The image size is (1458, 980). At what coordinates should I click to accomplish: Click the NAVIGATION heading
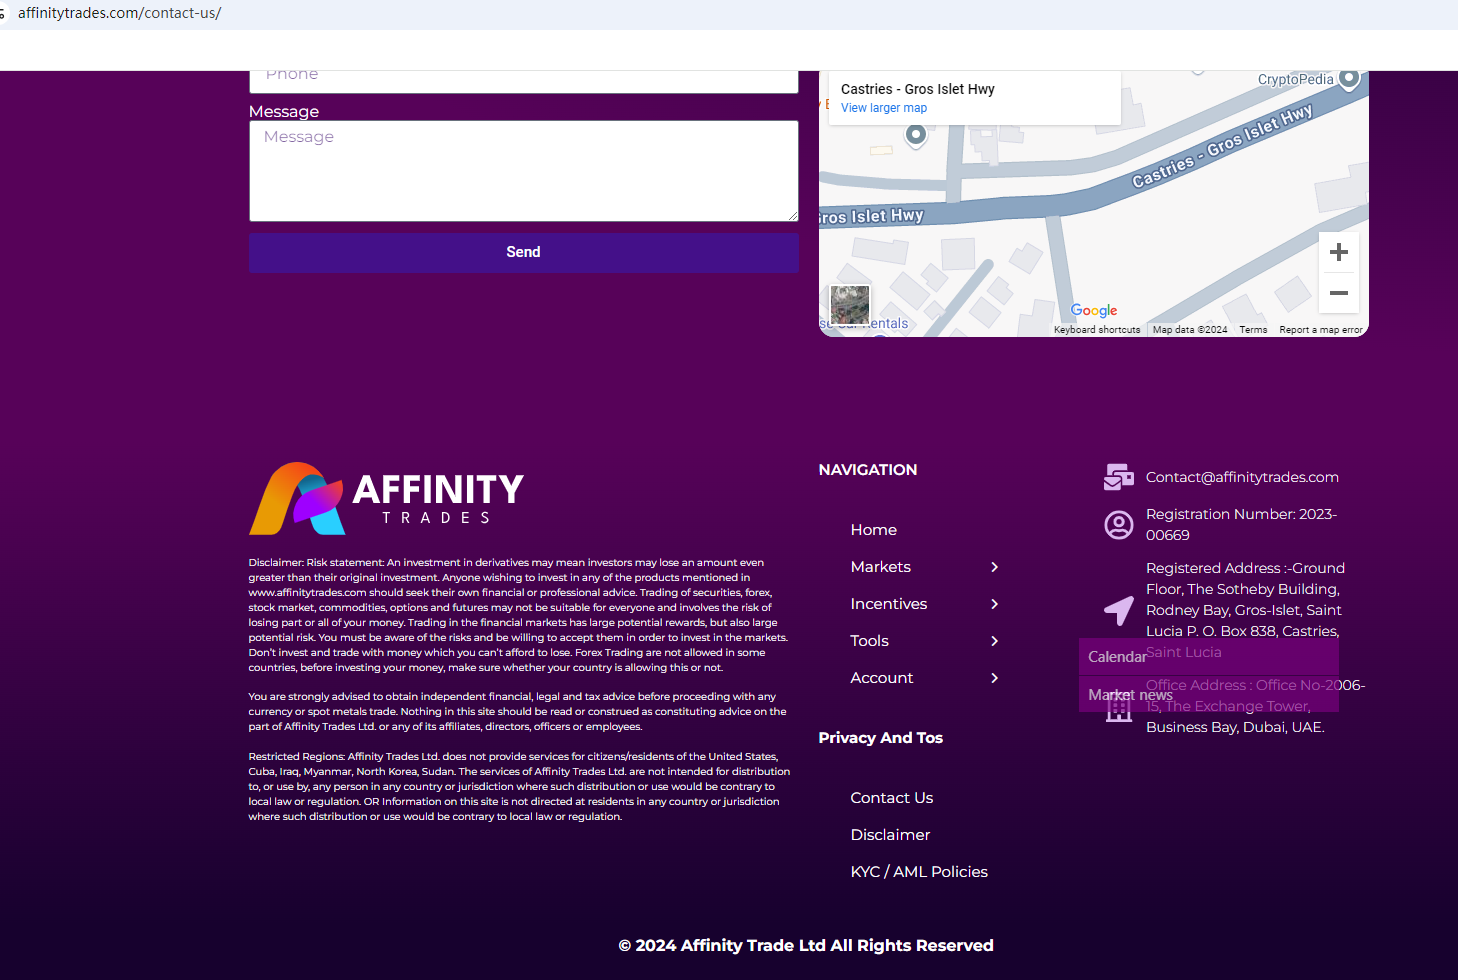click(x=867, y=470)
